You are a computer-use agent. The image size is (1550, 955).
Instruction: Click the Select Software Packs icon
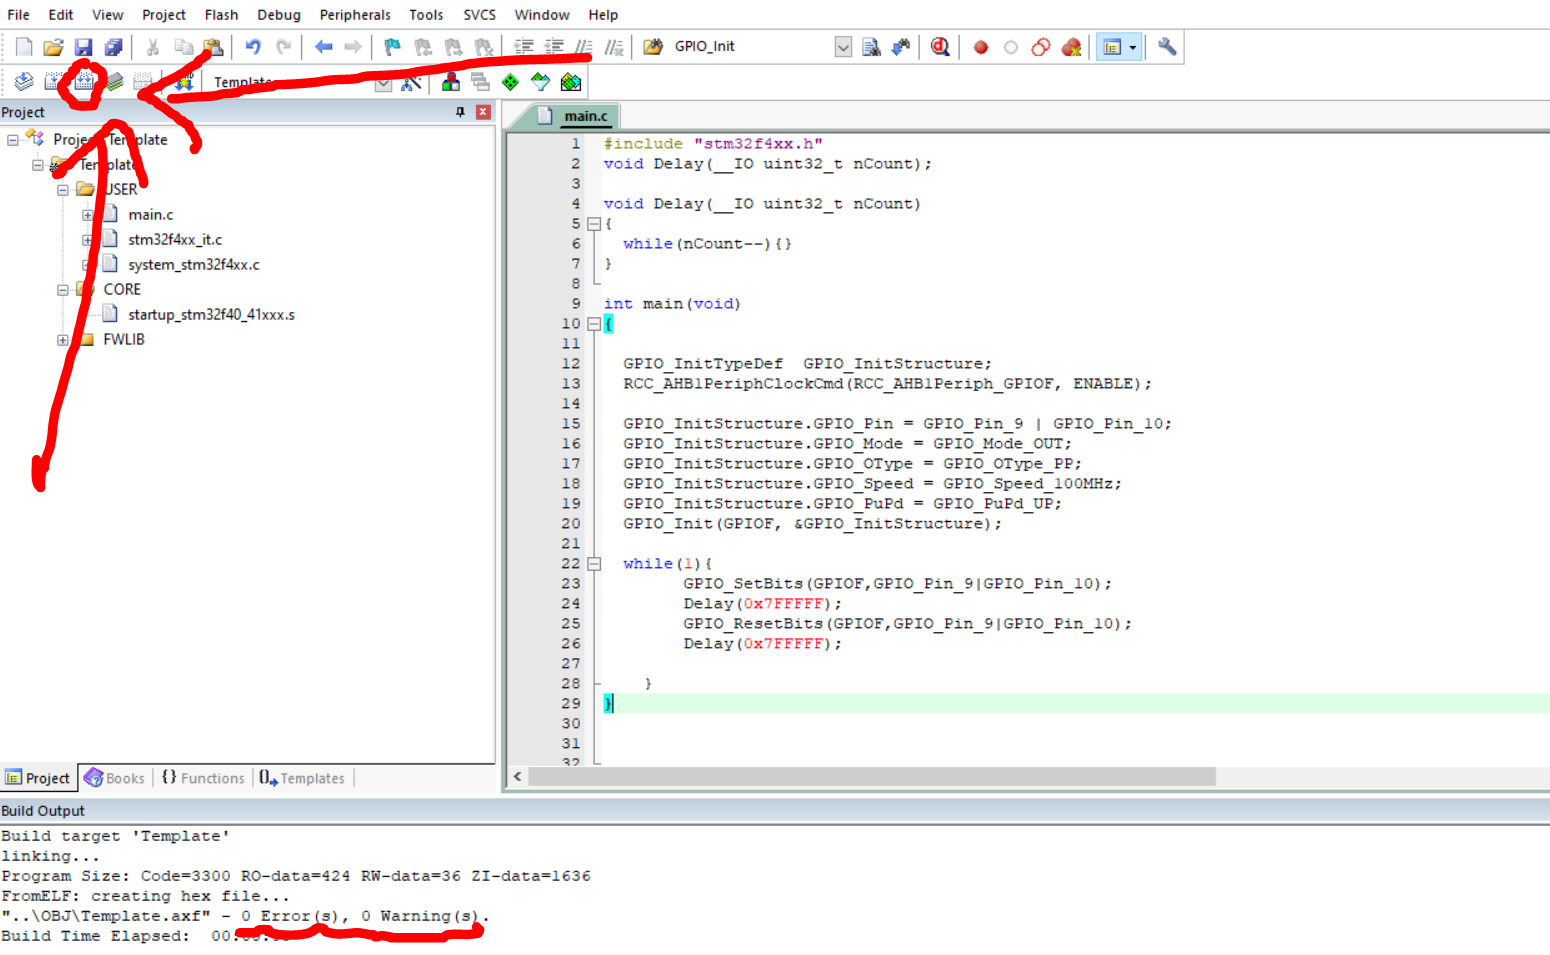541,82
